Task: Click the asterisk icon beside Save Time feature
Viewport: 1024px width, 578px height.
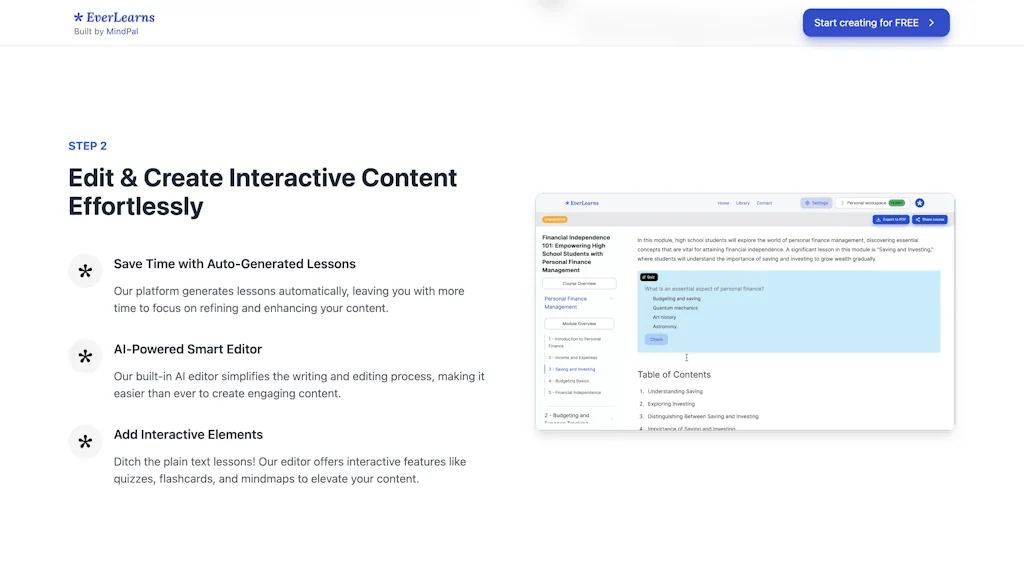Action: [x=85, y=270]
